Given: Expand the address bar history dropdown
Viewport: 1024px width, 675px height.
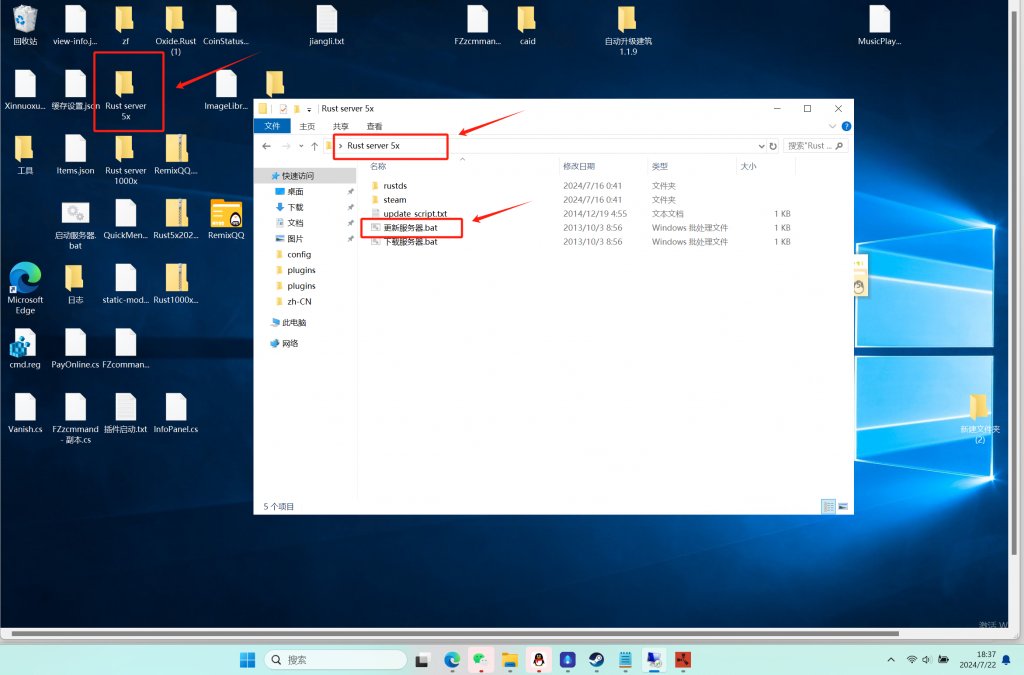Looking at the screenshot, I should pos(761,146).
